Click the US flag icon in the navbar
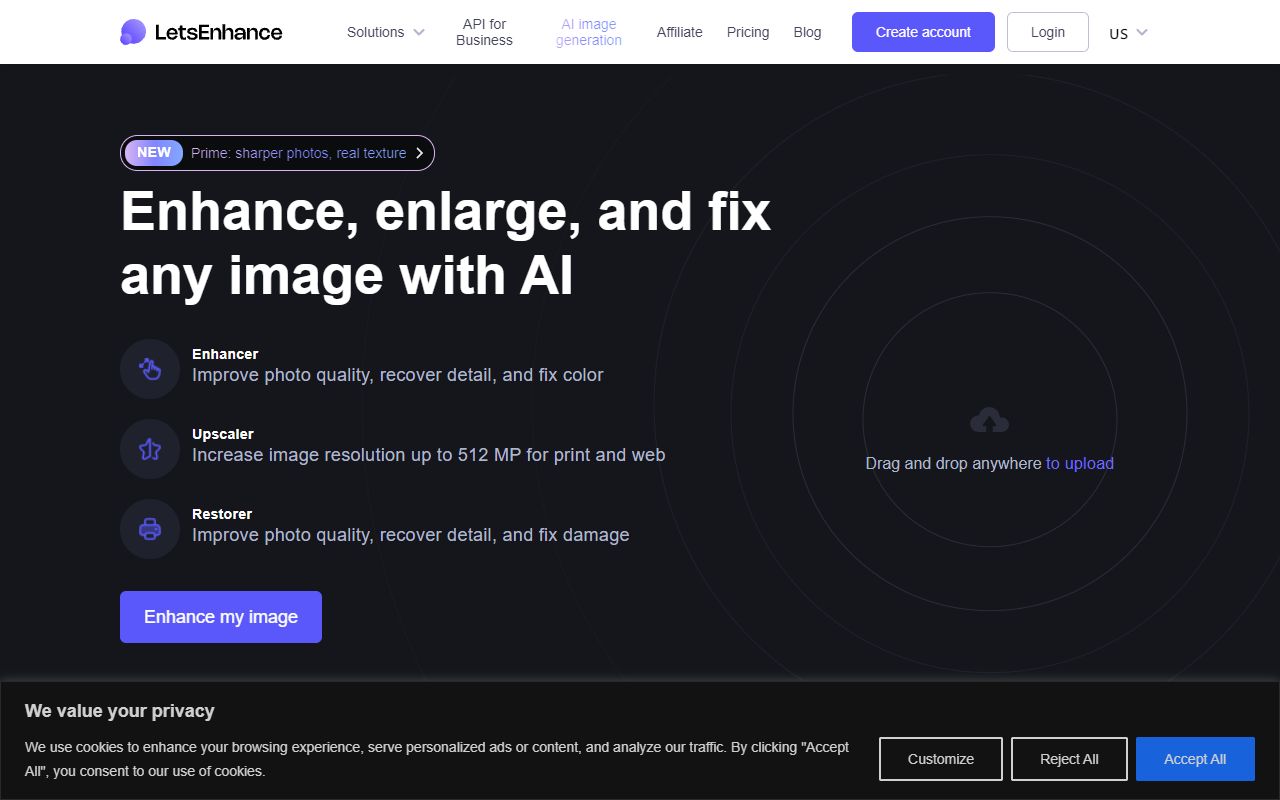Viewport: 1280px width, 800px height. click(1117, 33)
